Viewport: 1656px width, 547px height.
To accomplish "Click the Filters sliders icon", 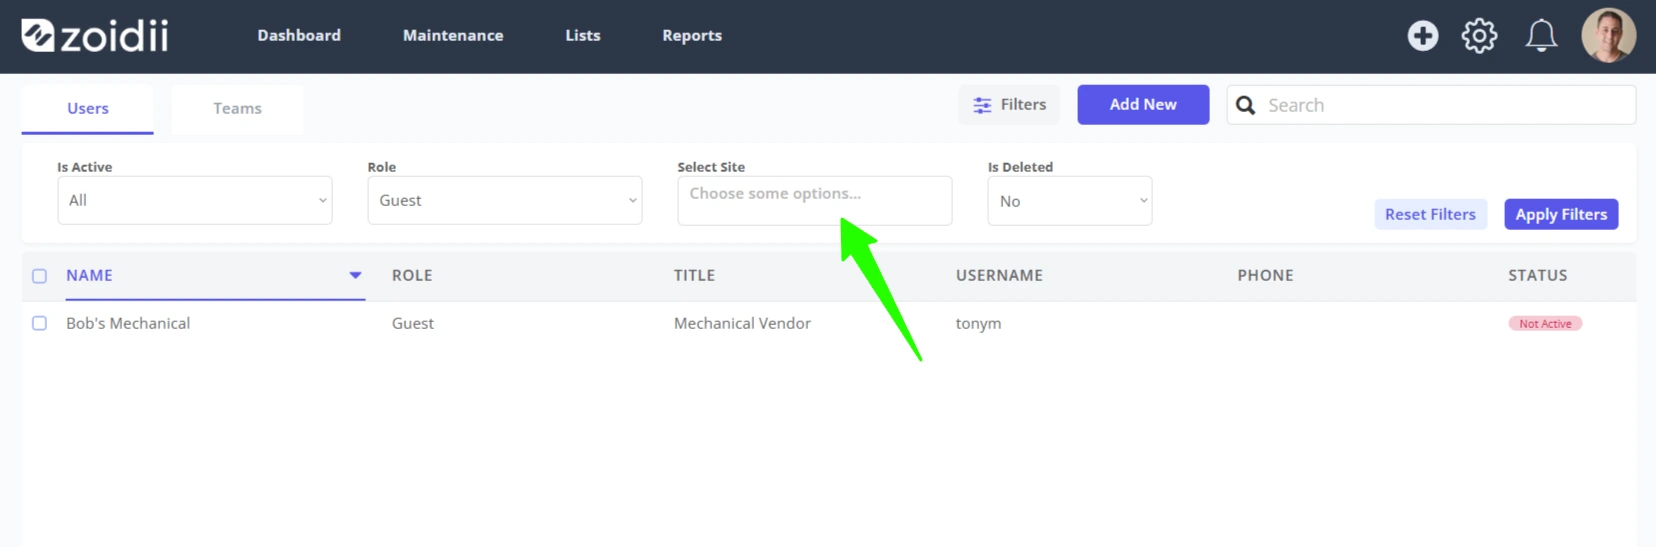I will [983, 105].
